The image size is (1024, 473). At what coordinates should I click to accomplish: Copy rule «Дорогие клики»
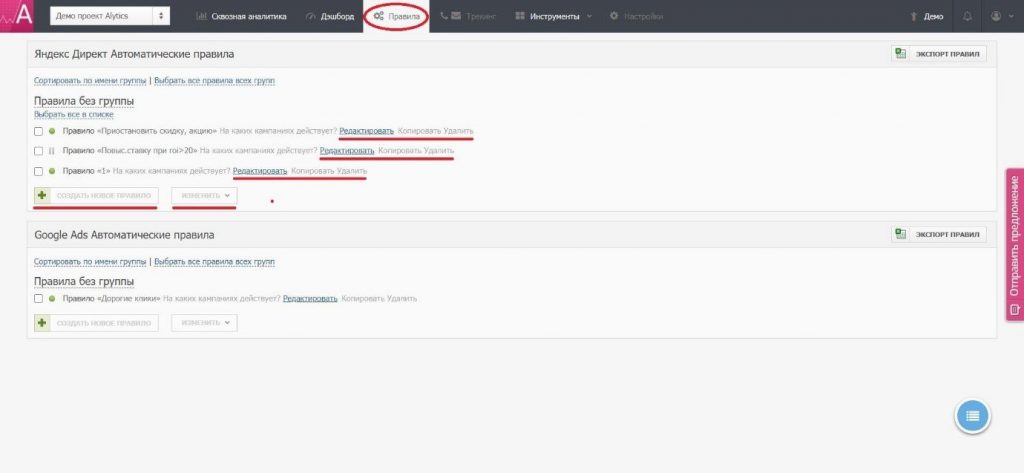pyautogui.click(x=362, y=299)
